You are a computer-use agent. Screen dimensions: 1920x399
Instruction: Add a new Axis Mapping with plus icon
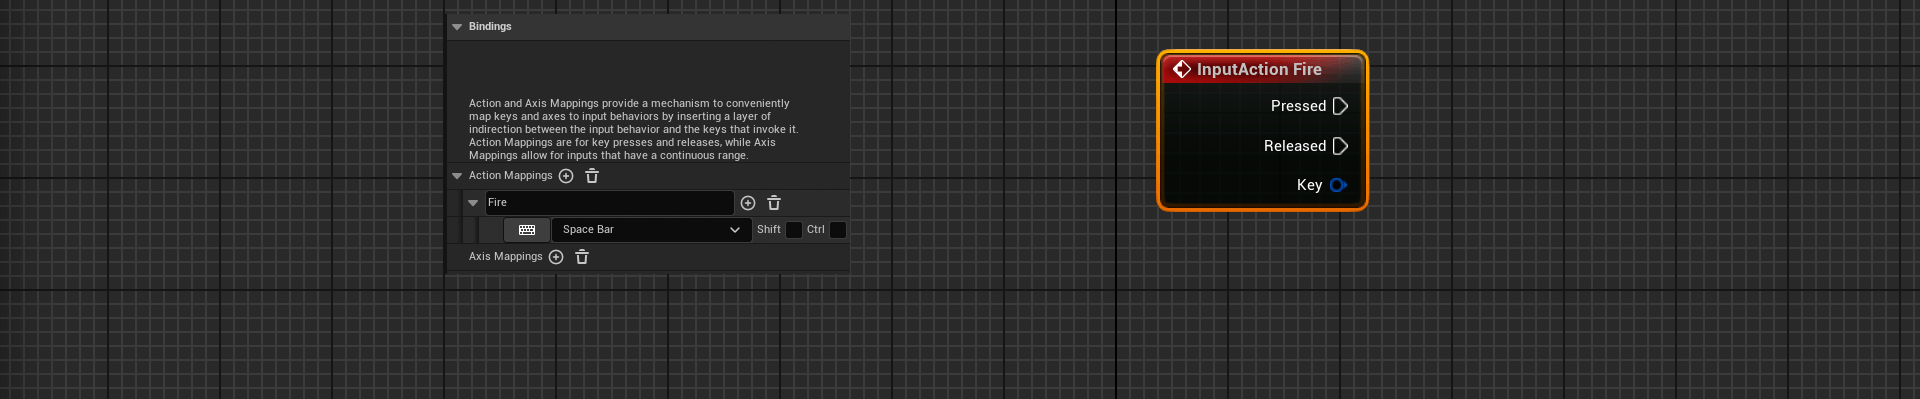[556, 257]
